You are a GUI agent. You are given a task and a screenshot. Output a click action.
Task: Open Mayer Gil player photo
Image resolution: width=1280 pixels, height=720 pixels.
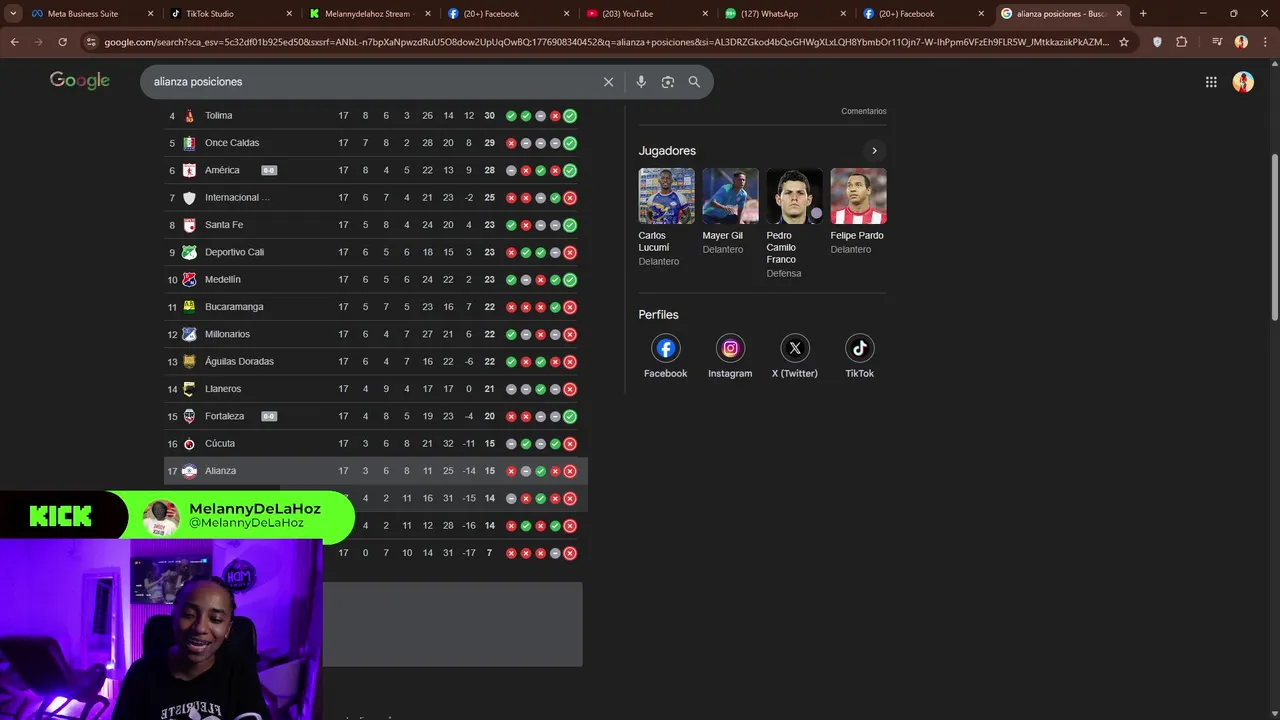point(730,196)
